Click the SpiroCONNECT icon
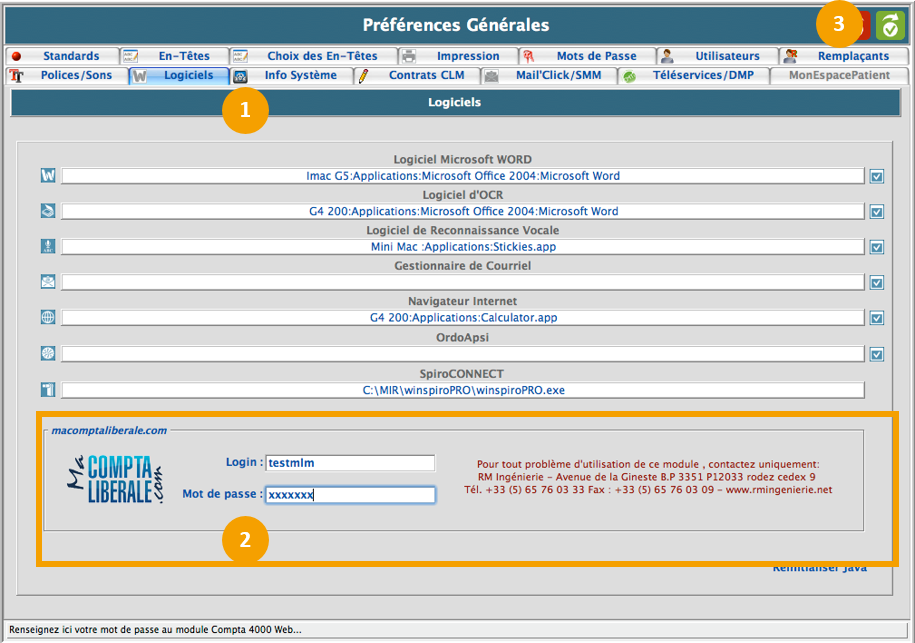 coord(47,389)
